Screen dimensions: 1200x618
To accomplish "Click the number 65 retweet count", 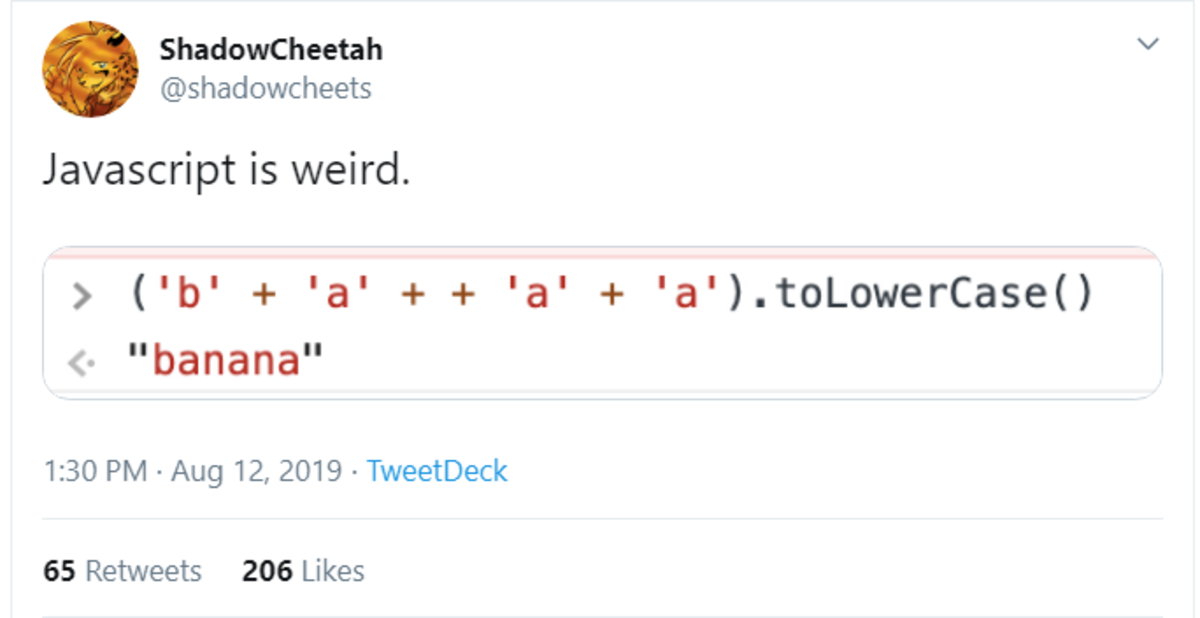I will click(x=60, y=571).
